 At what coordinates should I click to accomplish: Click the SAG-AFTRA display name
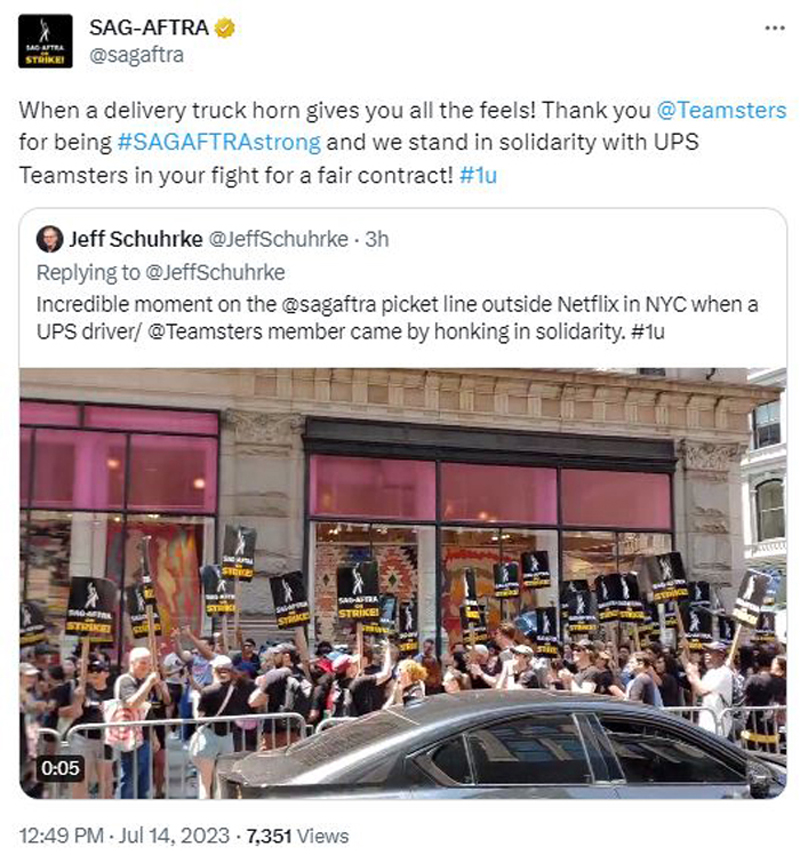click(149, 27)
